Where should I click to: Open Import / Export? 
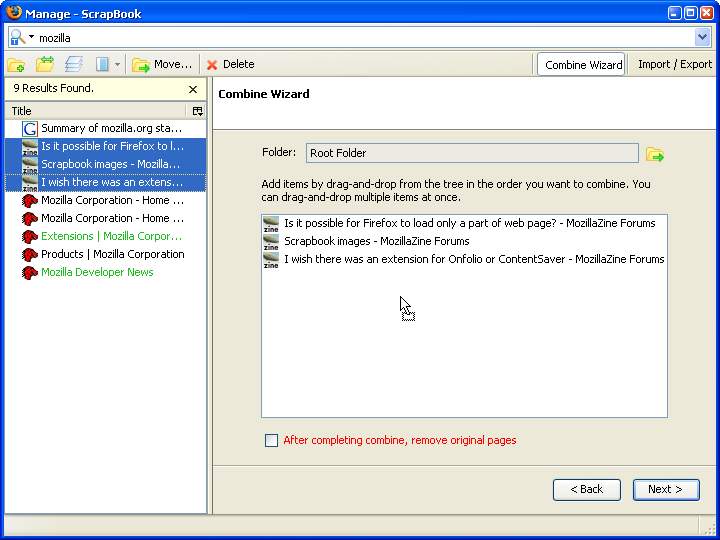pyautogui.click(x=675, y=64)
